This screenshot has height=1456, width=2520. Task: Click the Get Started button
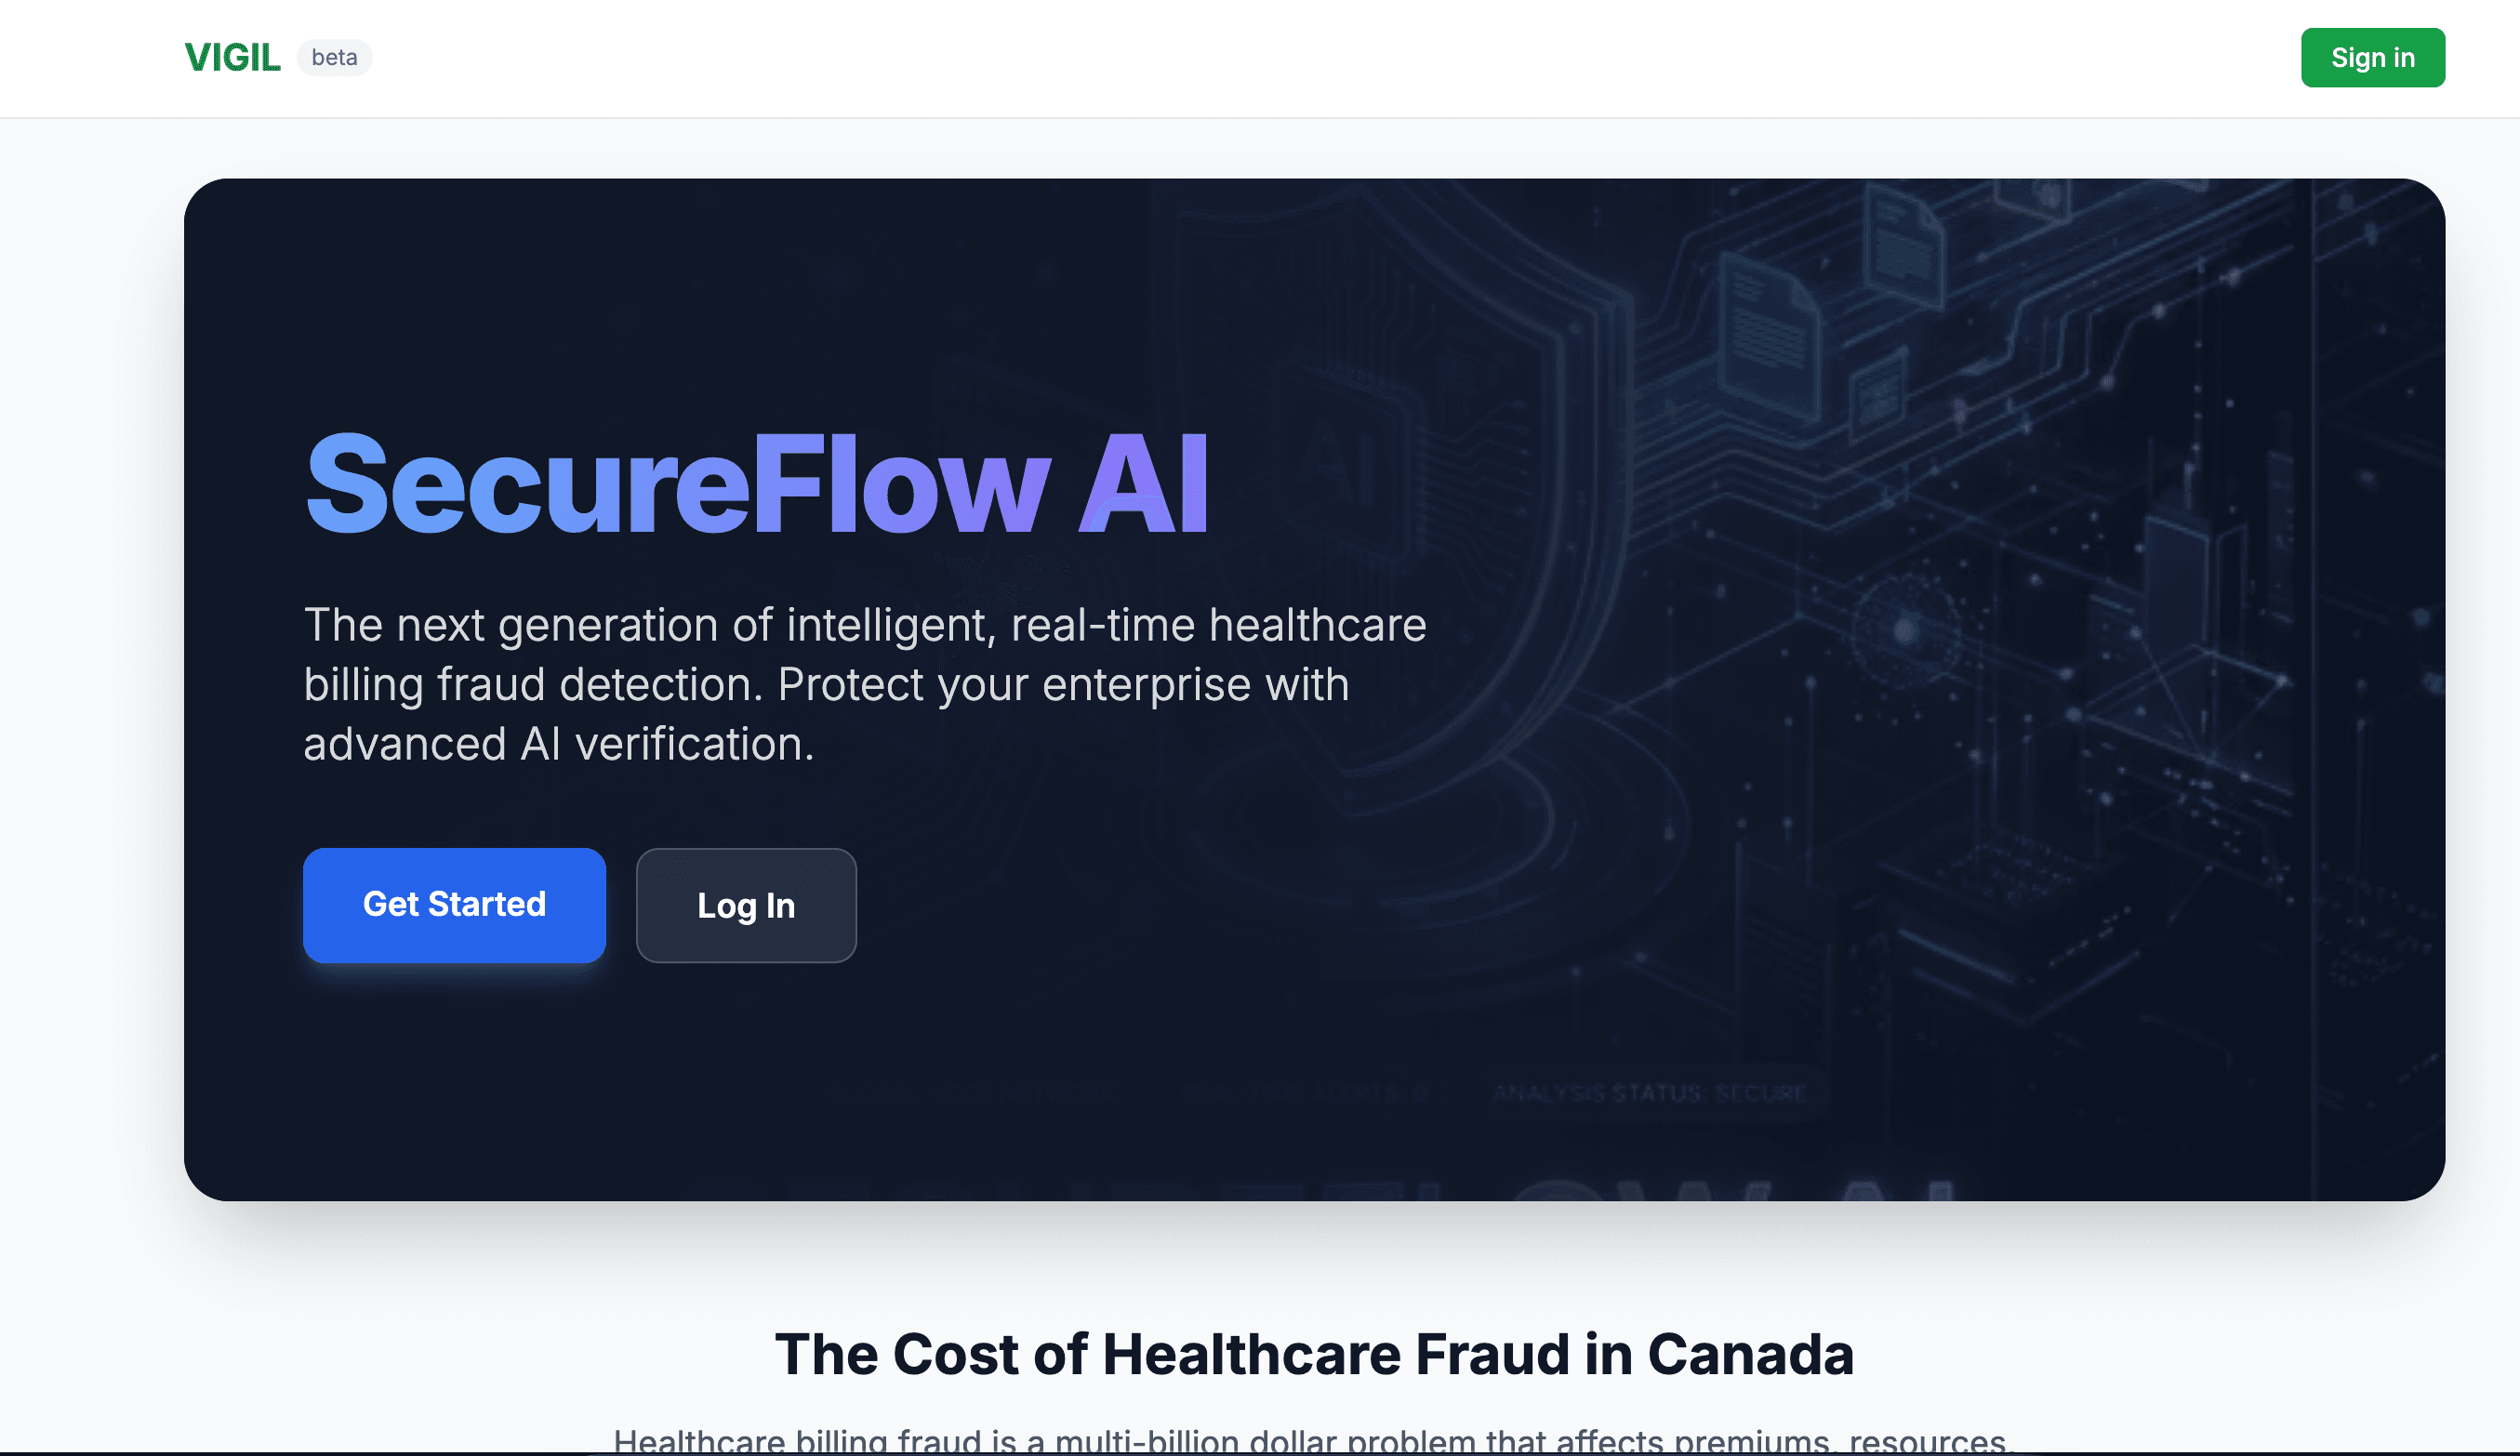(454, 905)
